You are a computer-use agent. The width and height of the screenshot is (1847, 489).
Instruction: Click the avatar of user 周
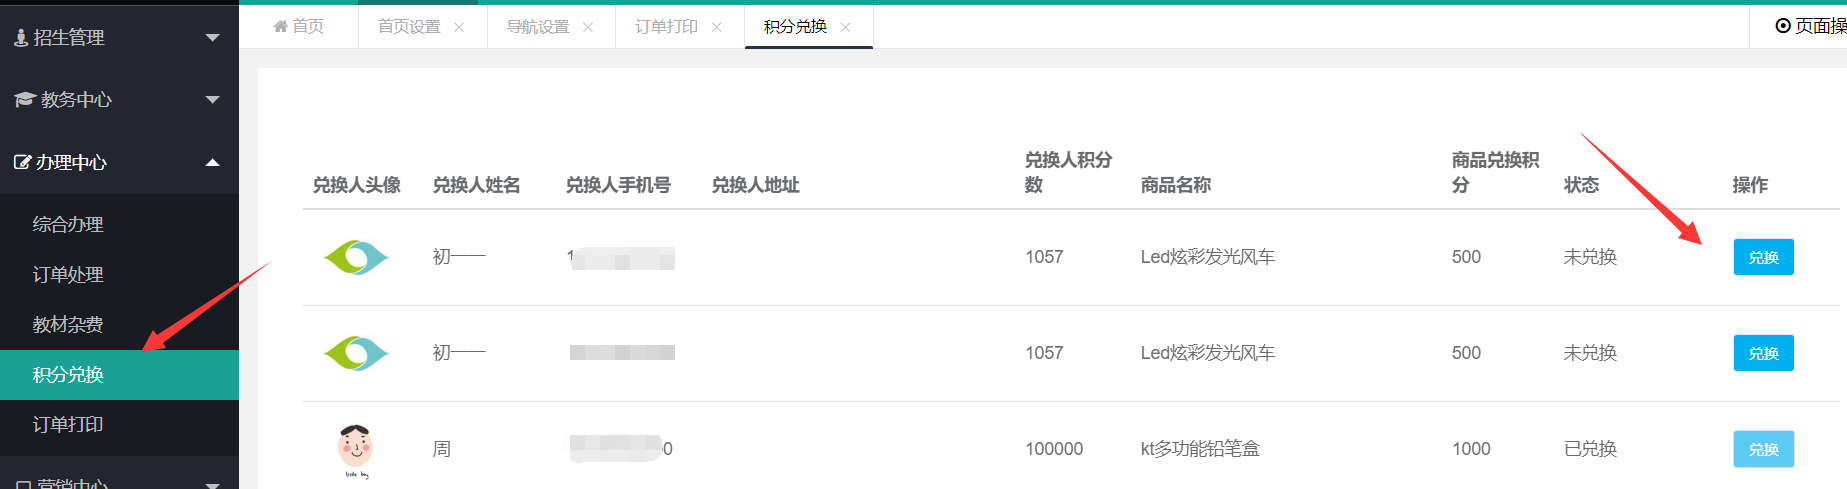356,449
